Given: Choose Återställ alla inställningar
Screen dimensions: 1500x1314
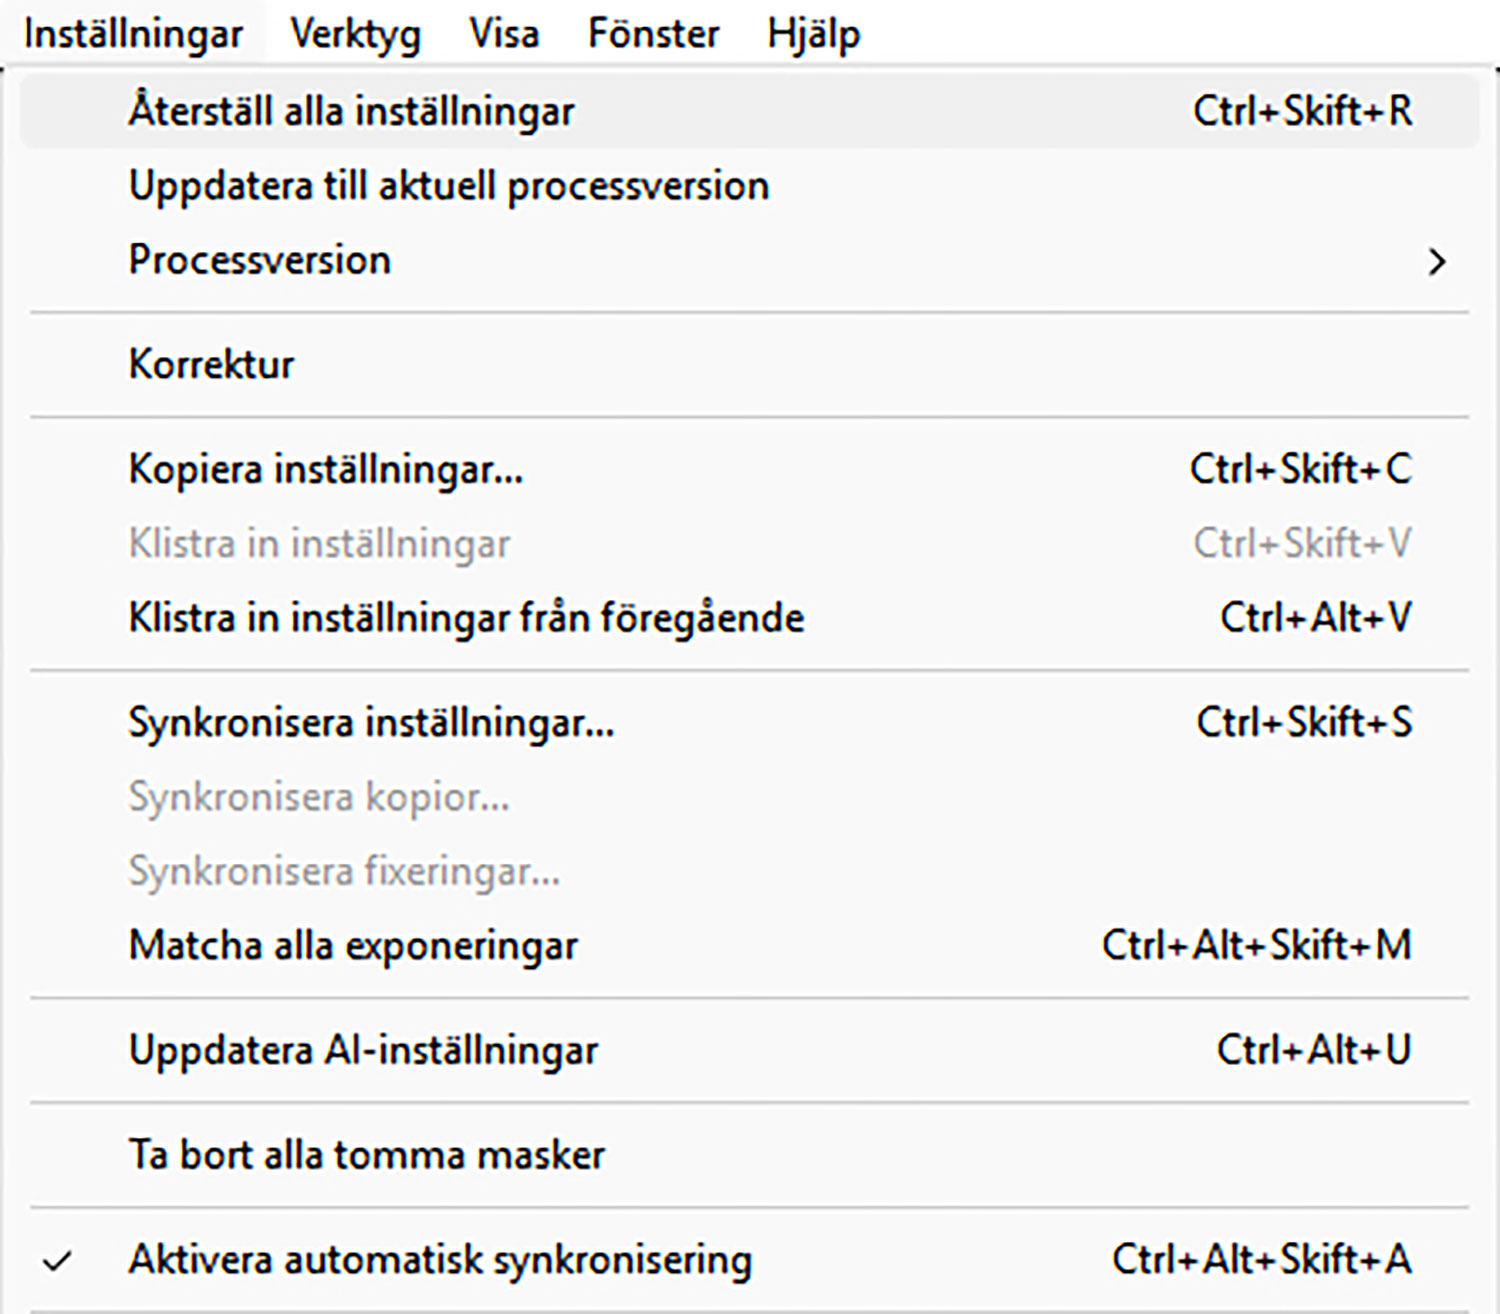Looking at the screenshot, I should 351,111.
